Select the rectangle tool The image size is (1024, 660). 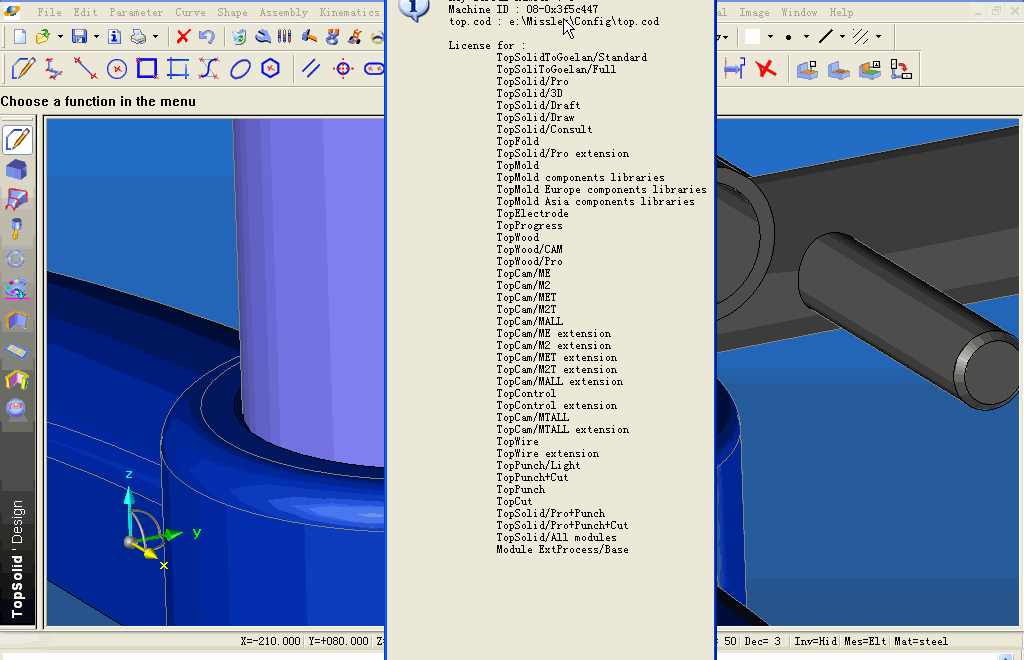tap(147, 69)
